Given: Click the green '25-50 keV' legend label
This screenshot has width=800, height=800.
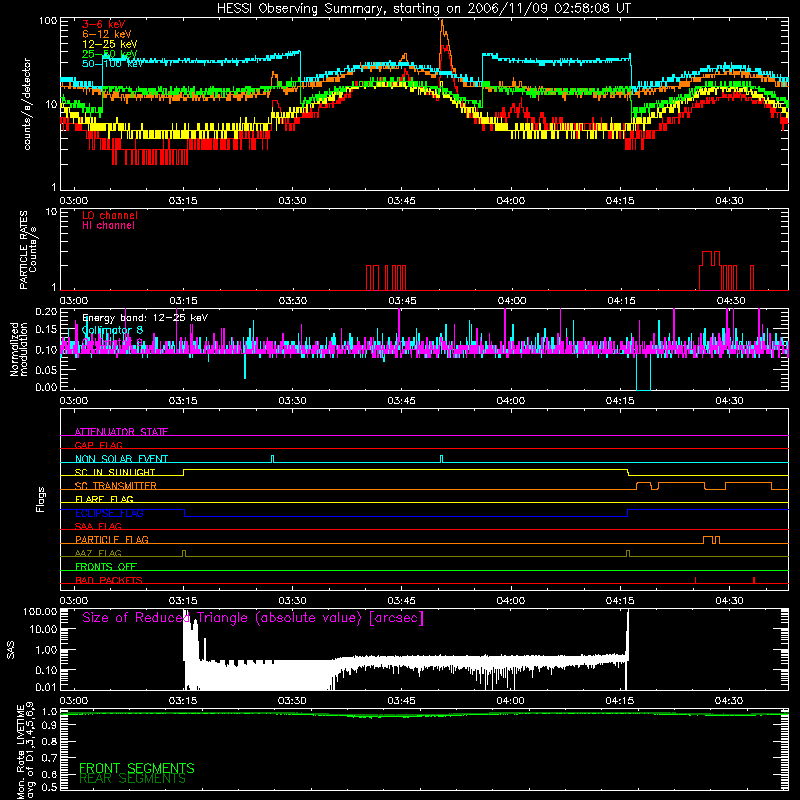Looking at the screenshot, I should coord(109,54).
